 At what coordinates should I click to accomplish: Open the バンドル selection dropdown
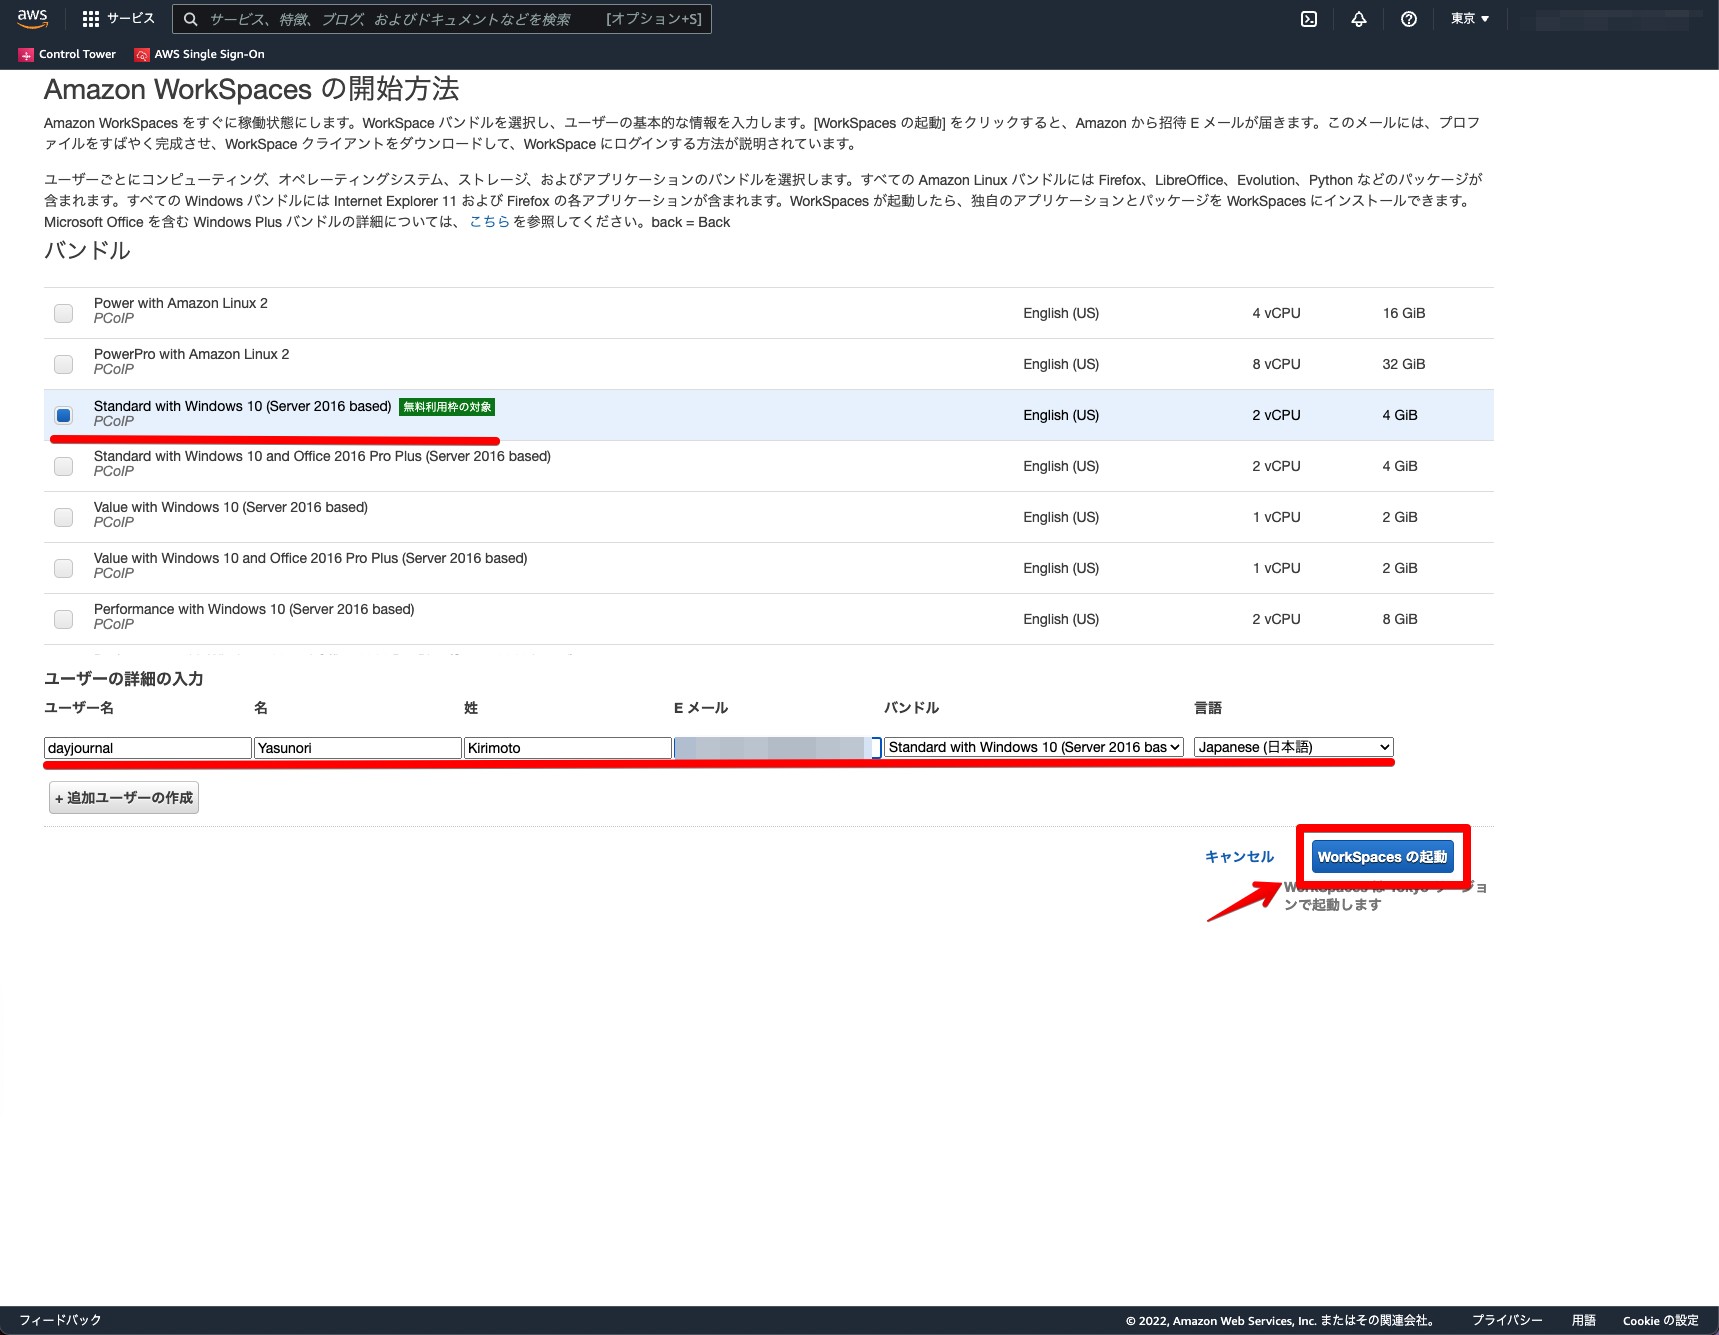1034,747
